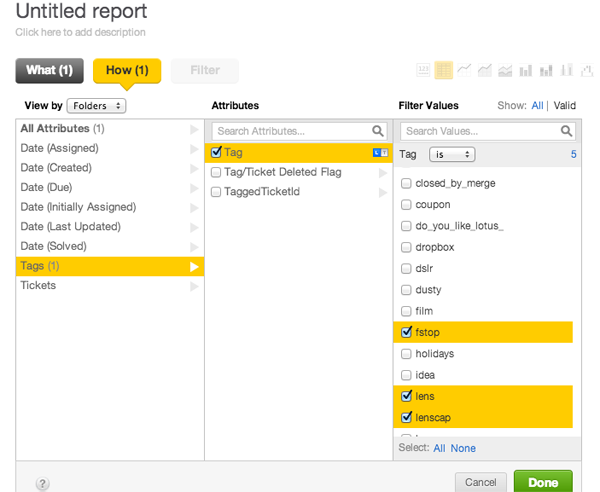Check the dropbox tag checkbox

[x=406, y=247]
